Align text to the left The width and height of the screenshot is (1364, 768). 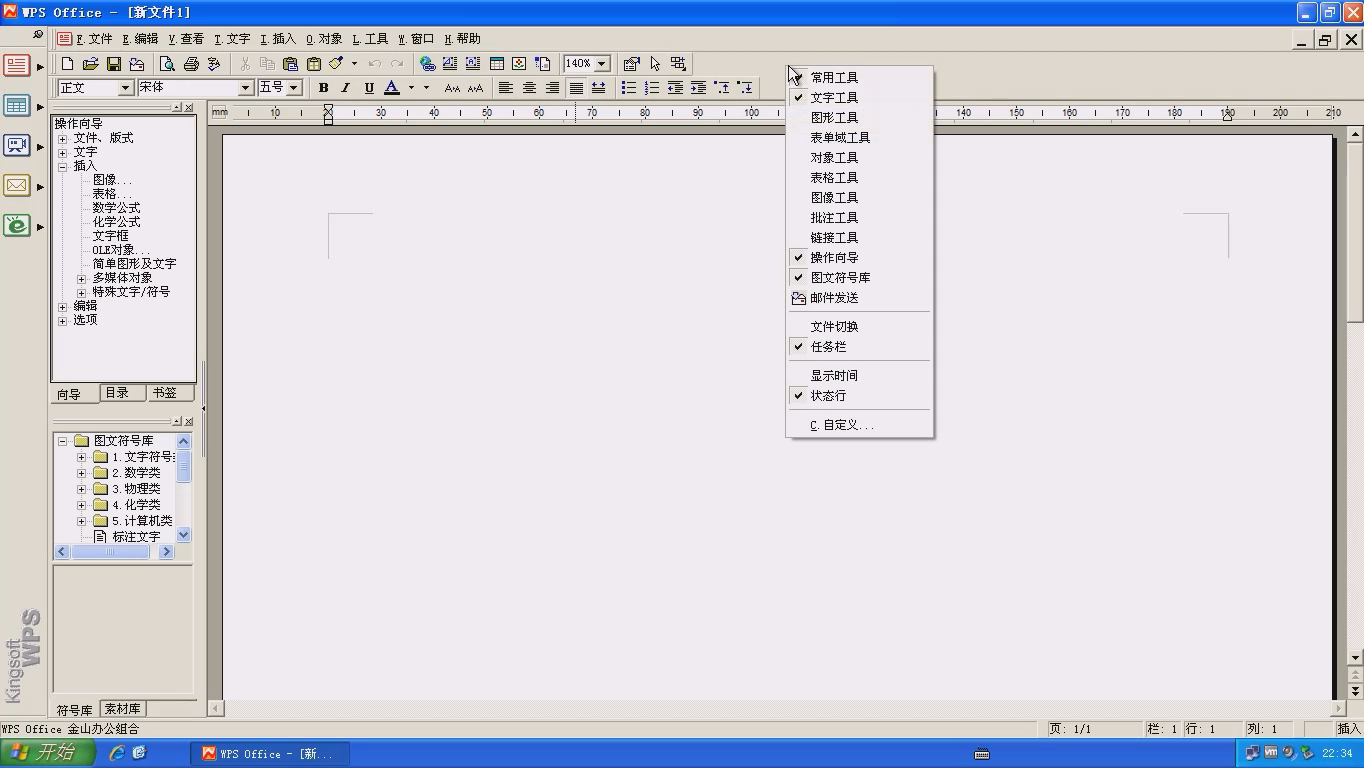[x=506, y=88]
